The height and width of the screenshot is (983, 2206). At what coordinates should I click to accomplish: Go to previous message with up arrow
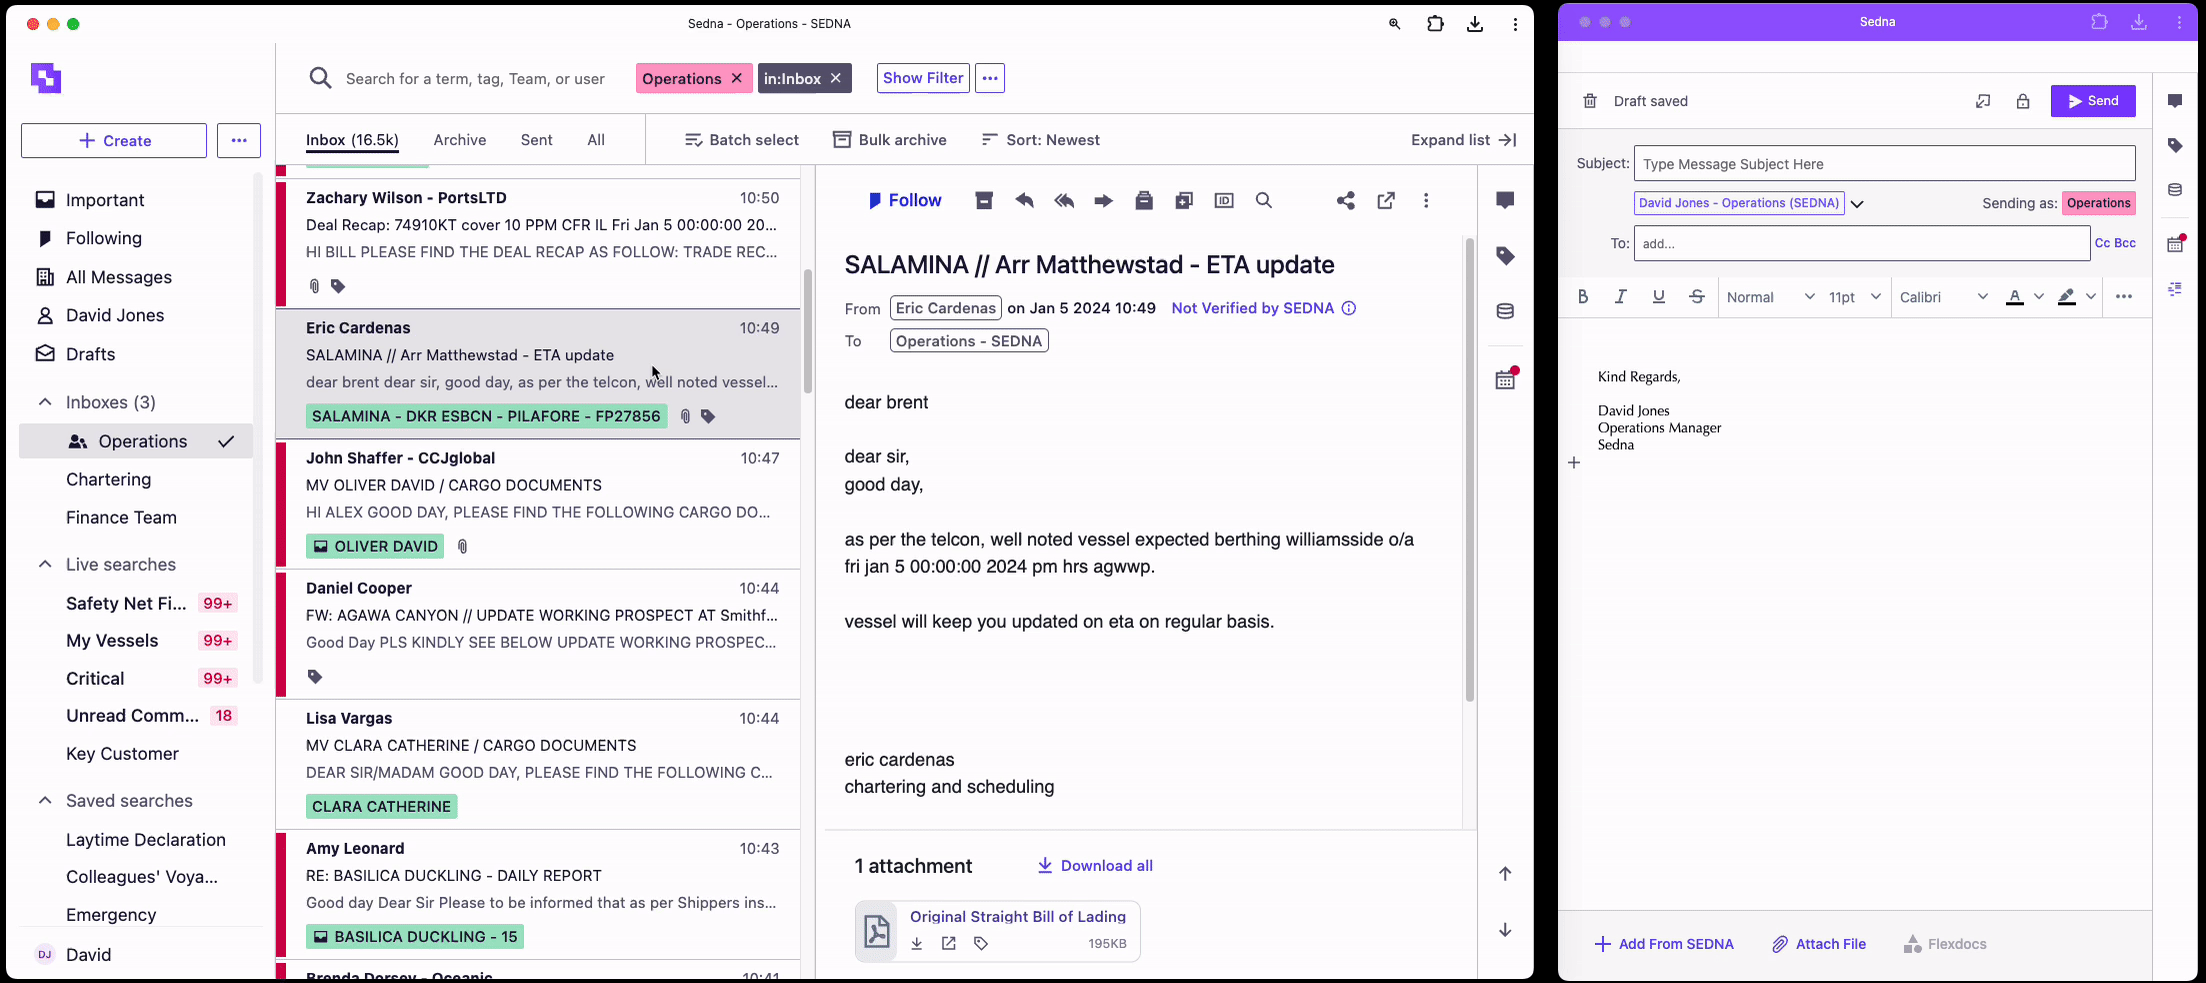click(1505, 874)
